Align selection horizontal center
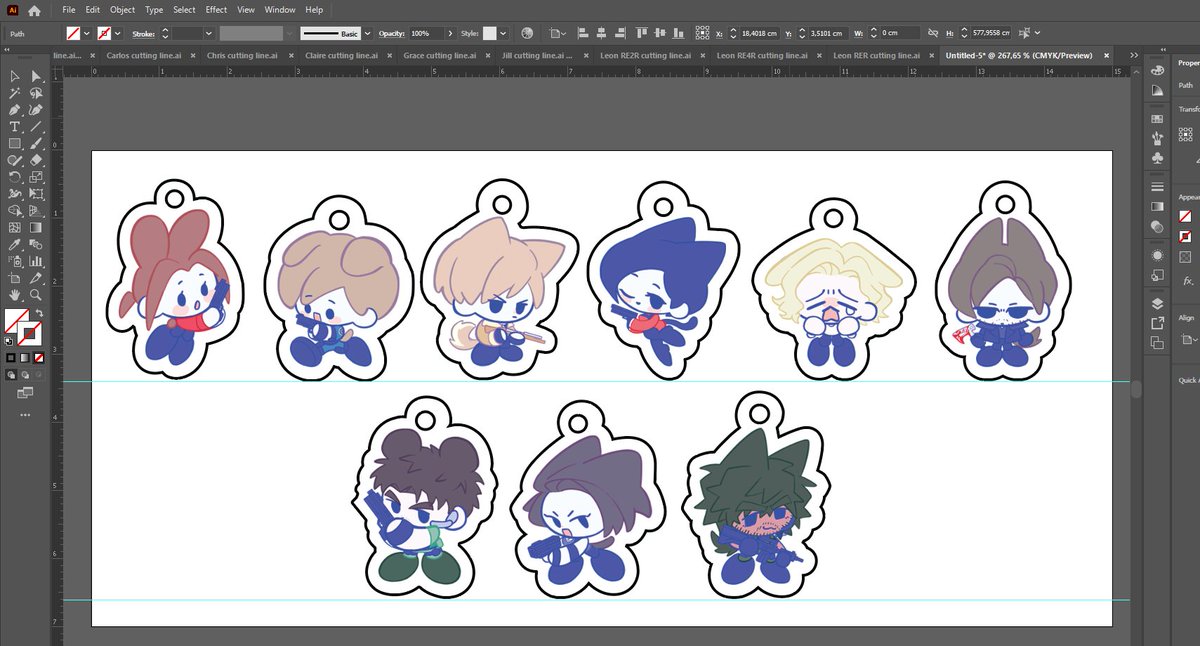Viewport: 1200px width, 646px height. click(x=603, y=33)
